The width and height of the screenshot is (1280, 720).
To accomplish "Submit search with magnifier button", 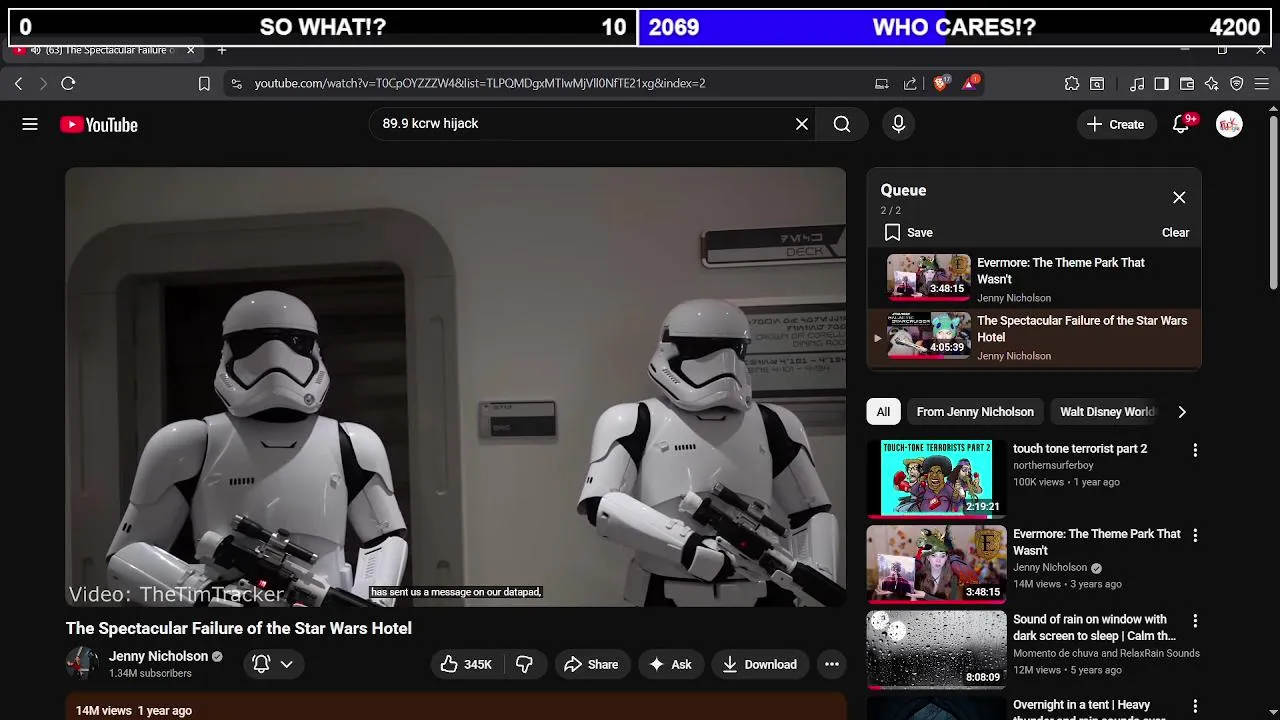I will coord(842,124).
